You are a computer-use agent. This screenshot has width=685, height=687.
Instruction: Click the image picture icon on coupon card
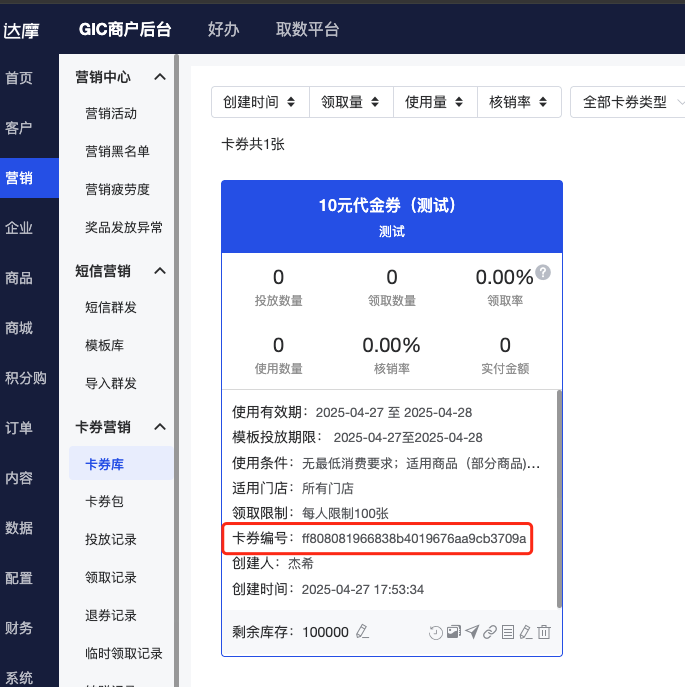pos(454,632)
